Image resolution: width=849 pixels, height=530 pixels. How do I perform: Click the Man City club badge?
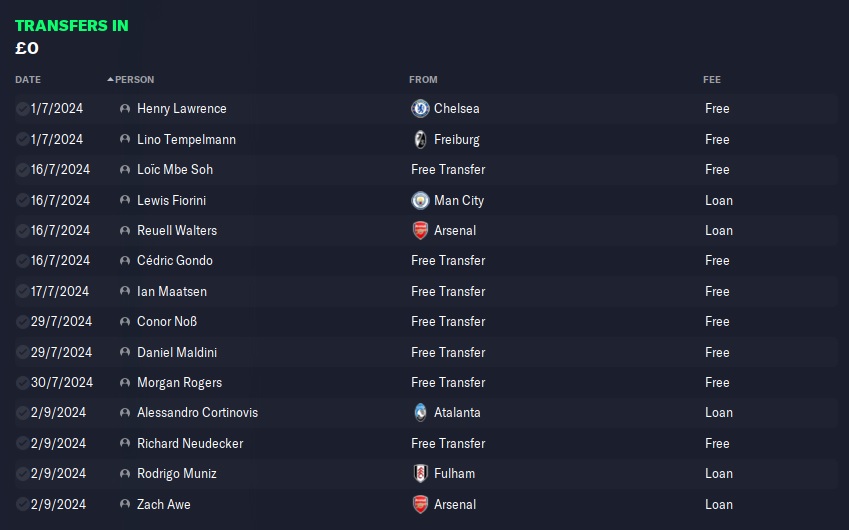click(x=420, y=200)
